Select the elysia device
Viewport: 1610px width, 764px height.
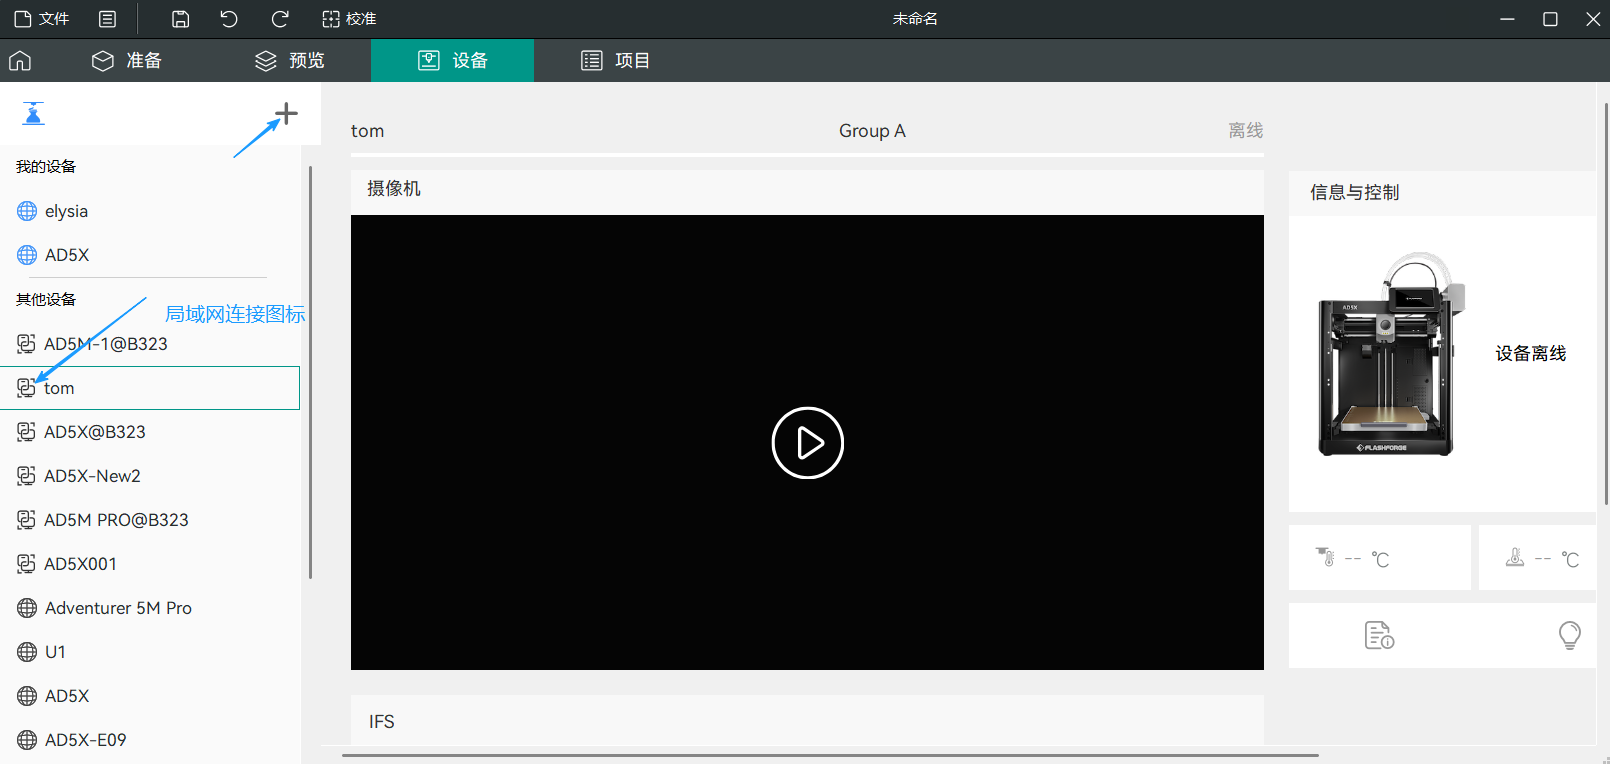[66, 211]
